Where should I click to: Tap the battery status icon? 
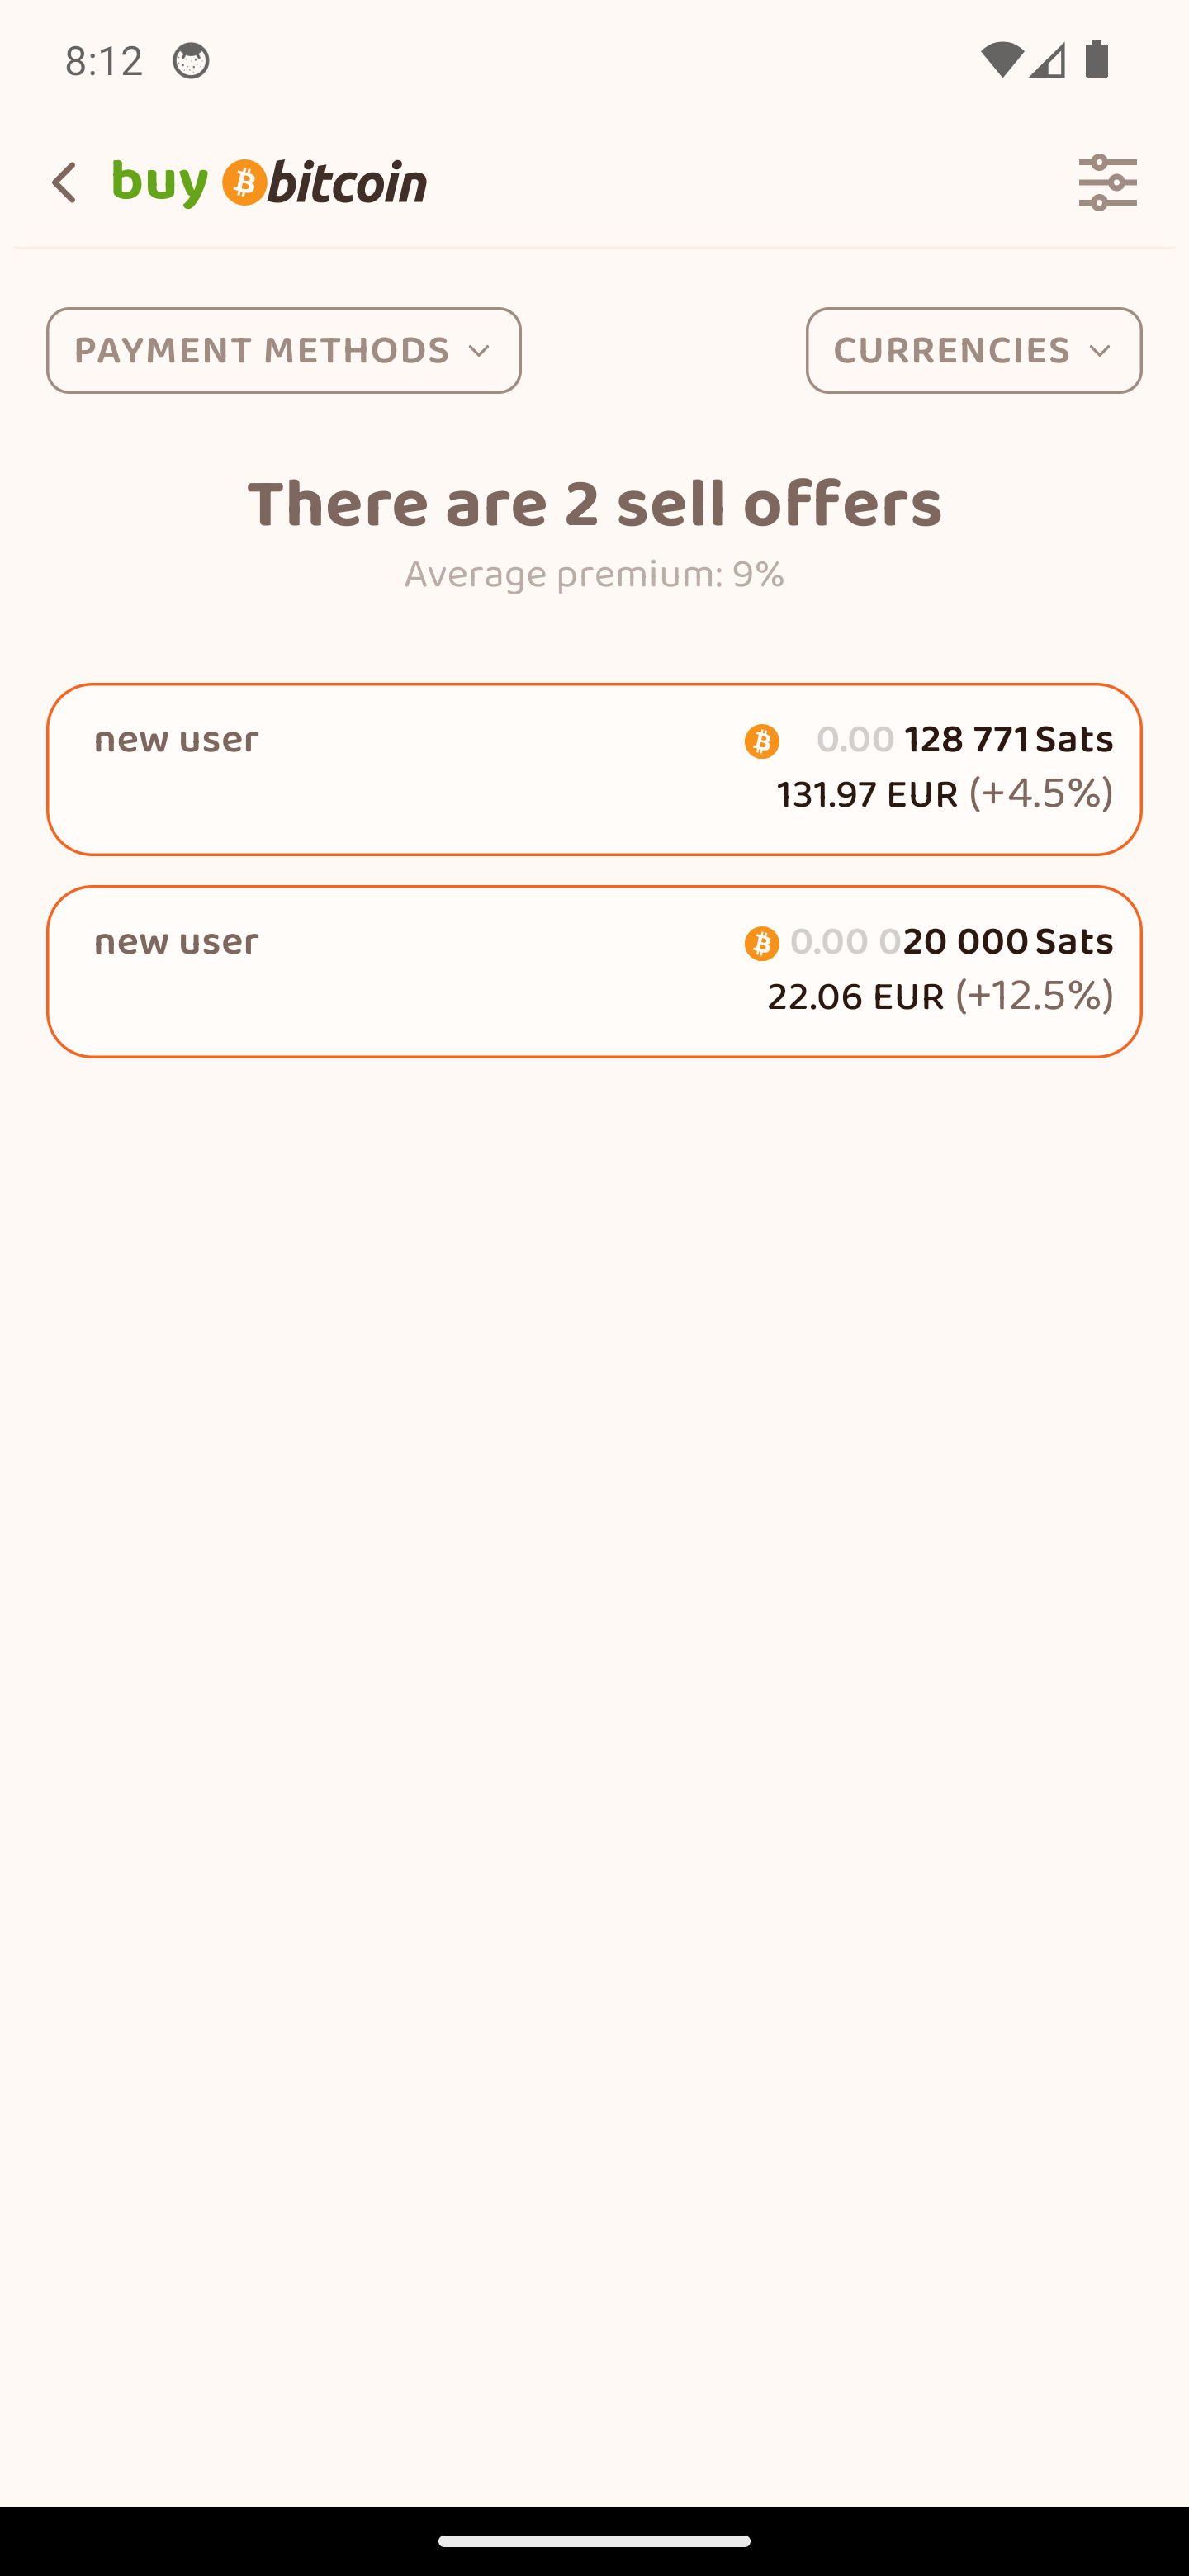[x=1097, y=60]
